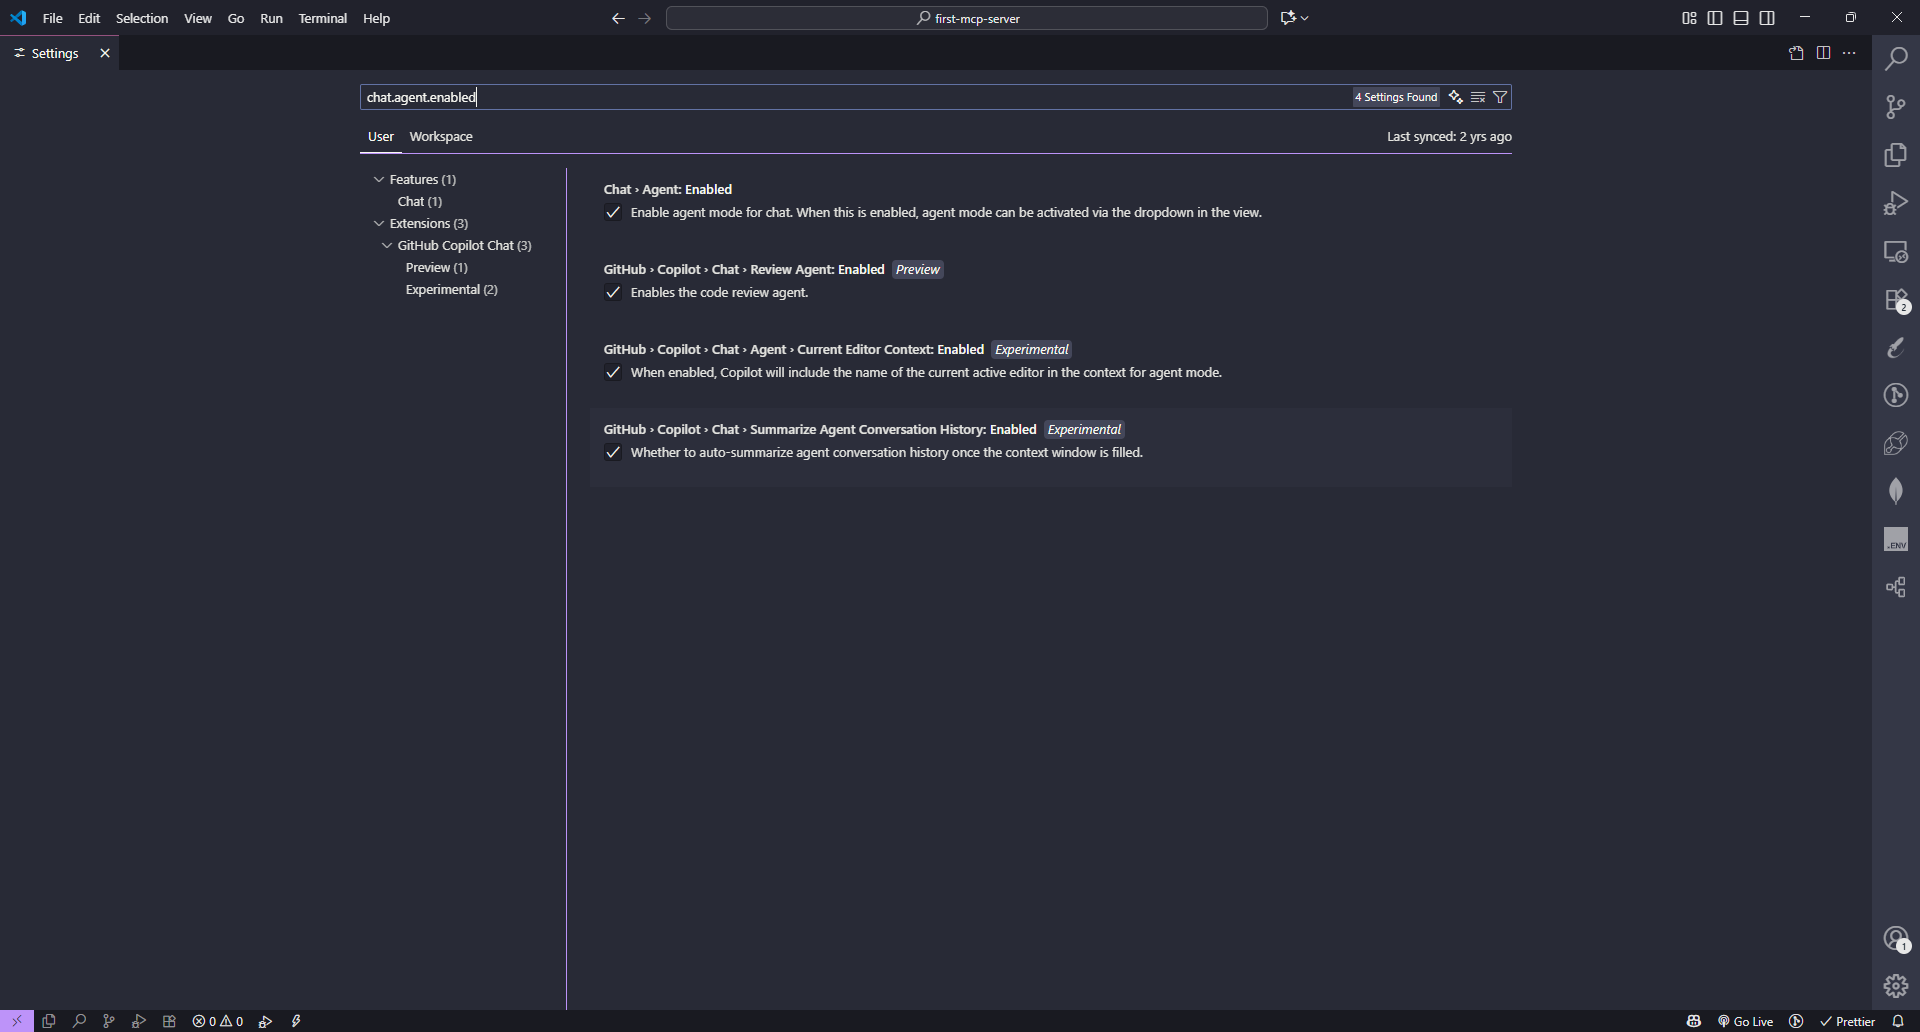Close the Settings tab

tap(105, 53)
